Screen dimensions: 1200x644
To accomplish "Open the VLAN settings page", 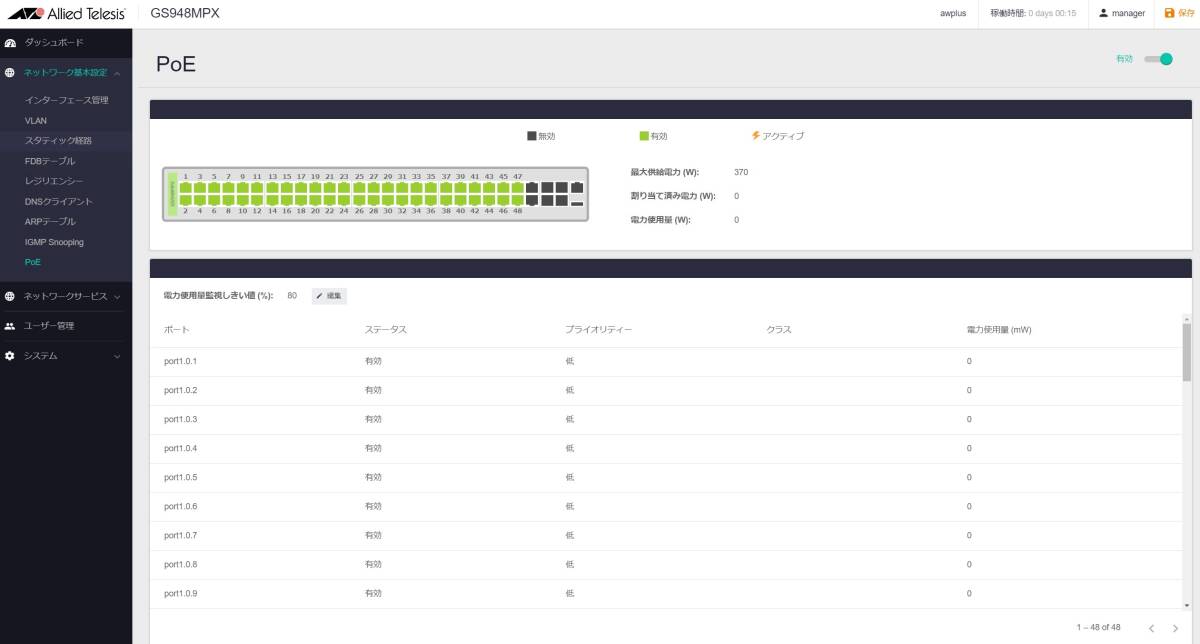I will (x=36, y=121).
